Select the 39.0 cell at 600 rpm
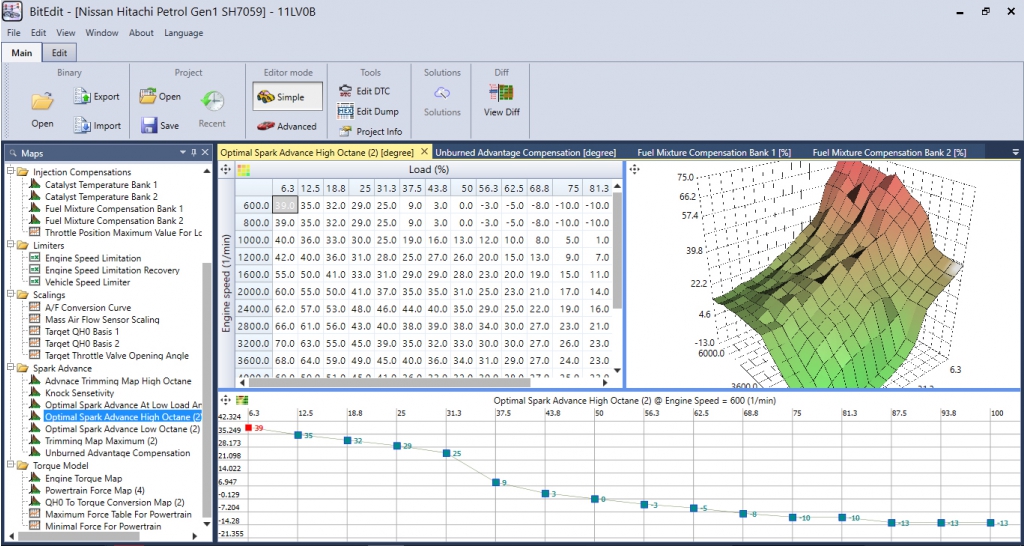1024x546 pixels. [285, 204]
